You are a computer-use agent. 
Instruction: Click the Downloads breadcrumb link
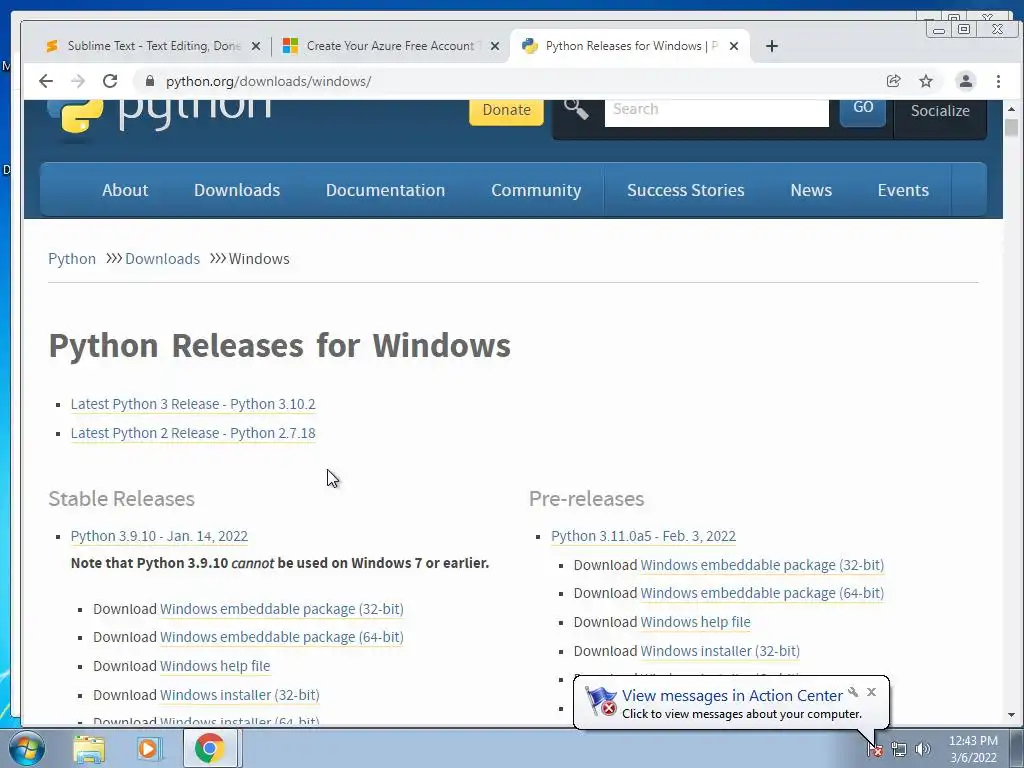[x=163, y=259]
